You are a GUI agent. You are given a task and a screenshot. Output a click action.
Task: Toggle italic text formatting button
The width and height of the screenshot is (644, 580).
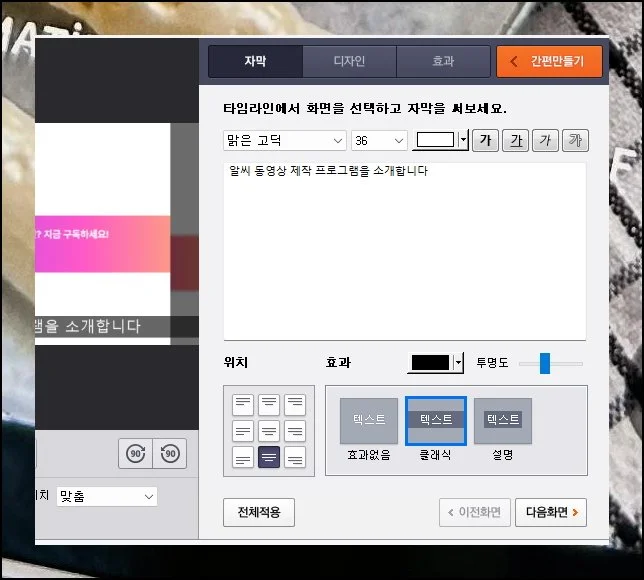(x=545, y=141)
